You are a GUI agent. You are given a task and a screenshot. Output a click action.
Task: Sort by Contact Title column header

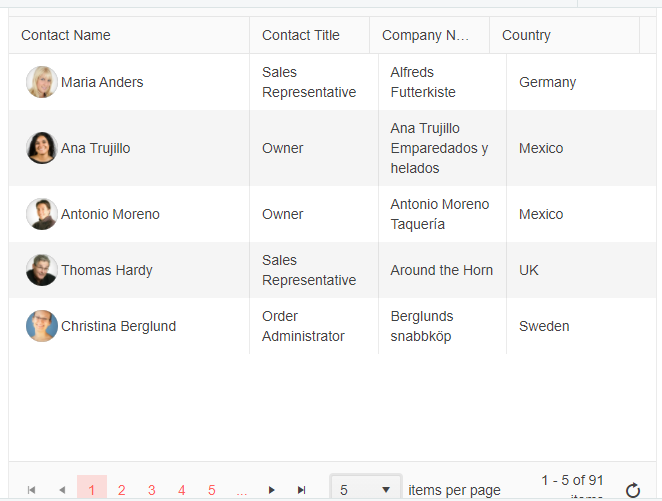point(301,35)
